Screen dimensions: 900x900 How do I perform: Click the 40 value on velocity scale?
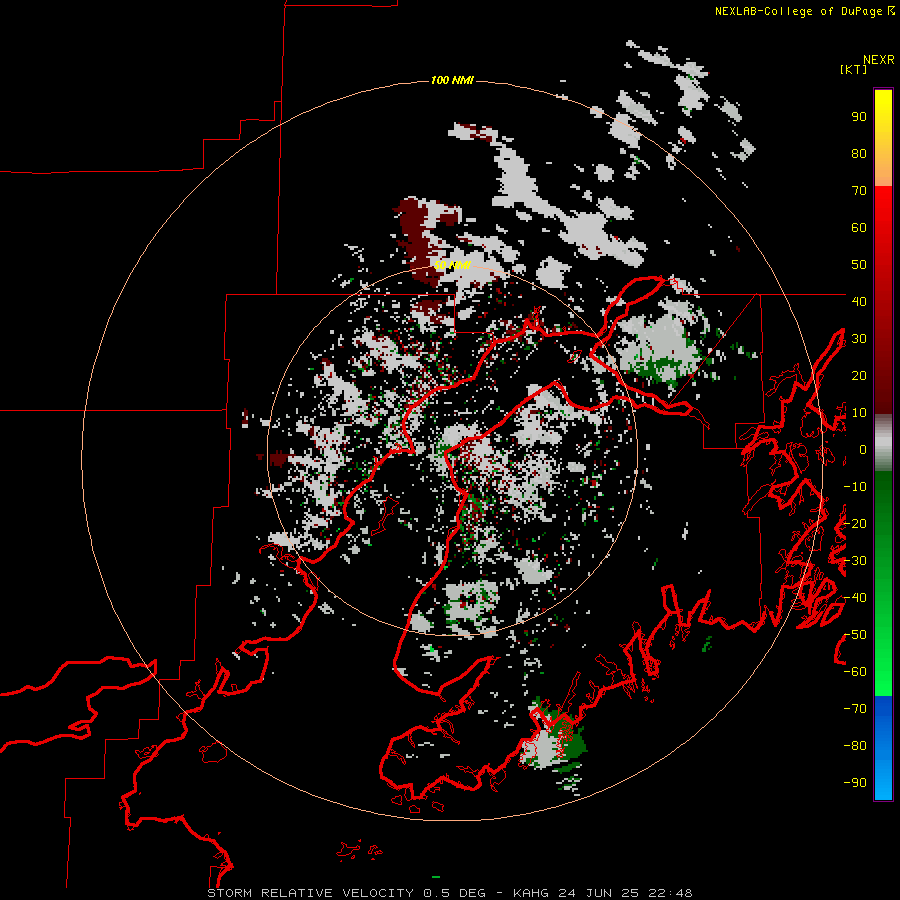859,301
